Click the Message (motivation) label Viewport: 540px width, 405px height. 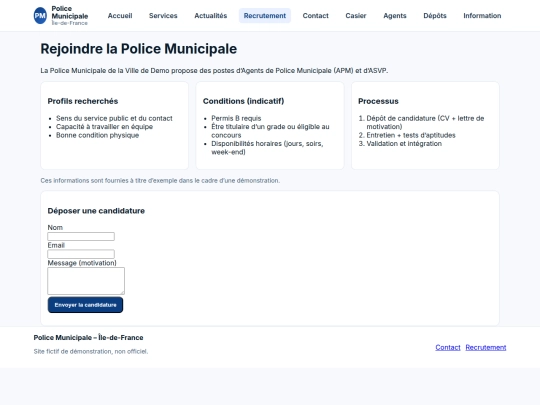[x=82, y=263]
